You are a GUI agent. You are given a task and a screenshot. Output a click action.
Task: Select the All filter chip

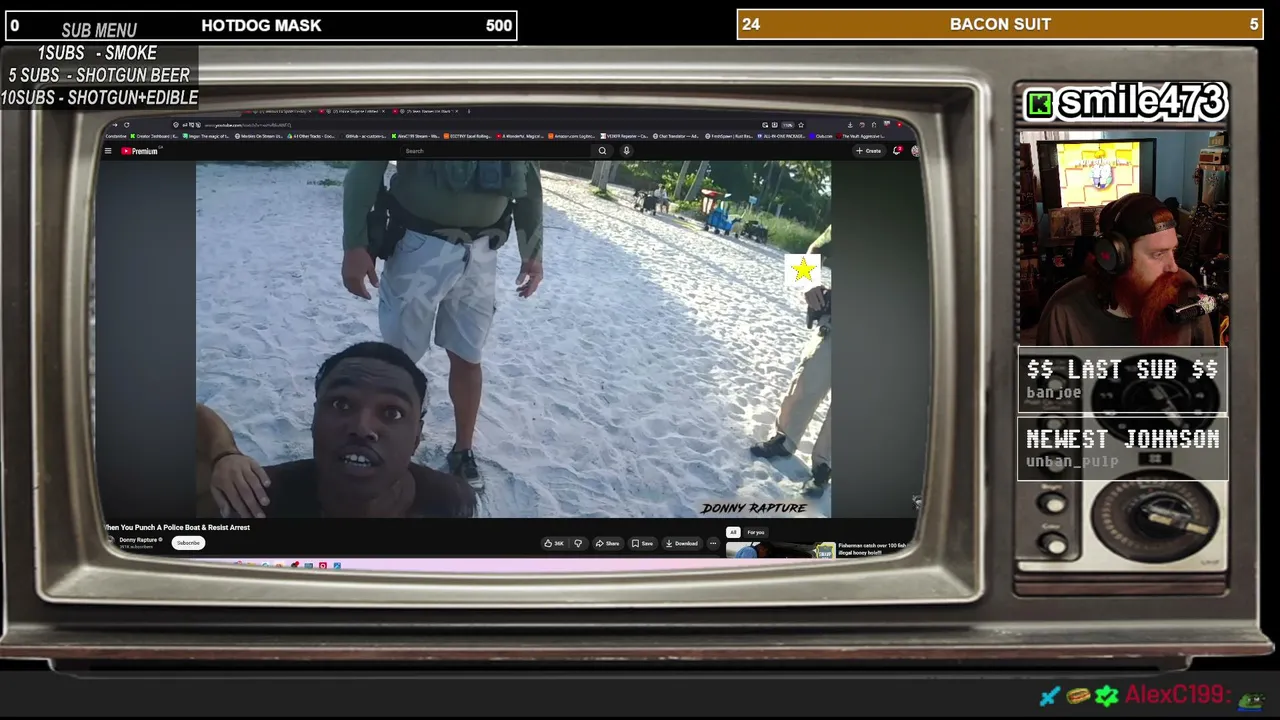[733, 532]
